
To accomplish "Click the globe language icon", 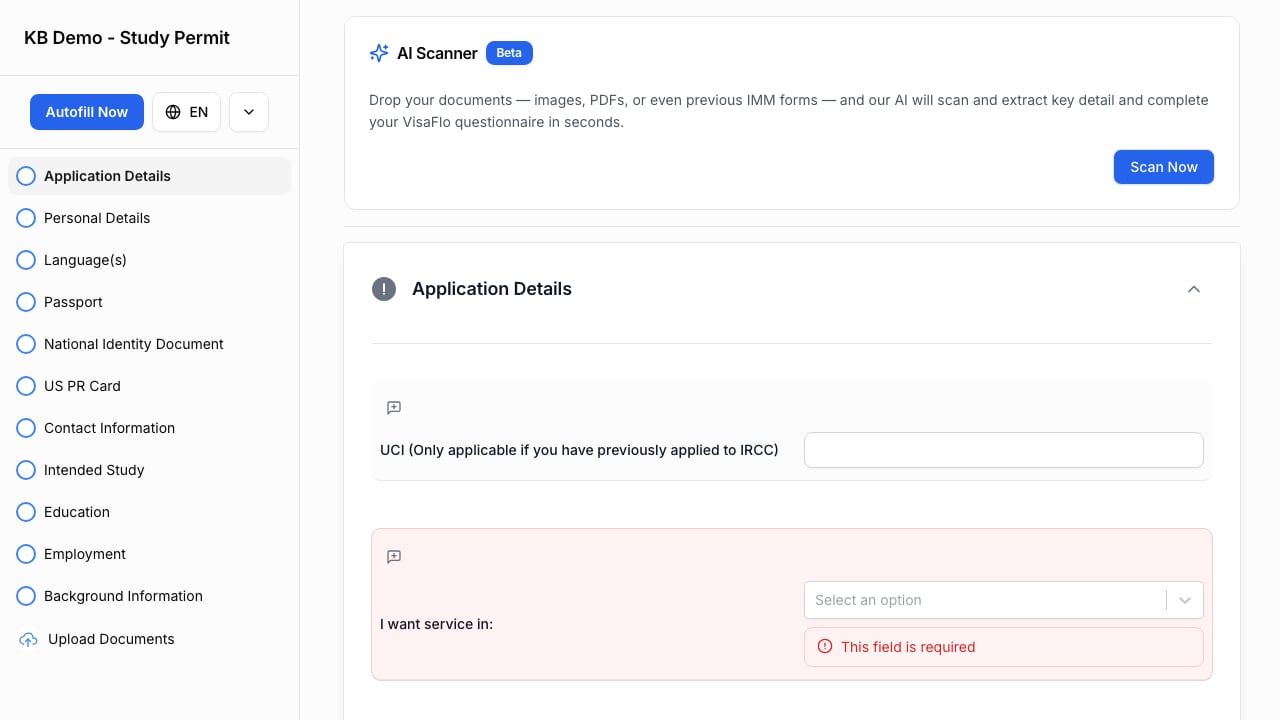I will click(173, 112).
